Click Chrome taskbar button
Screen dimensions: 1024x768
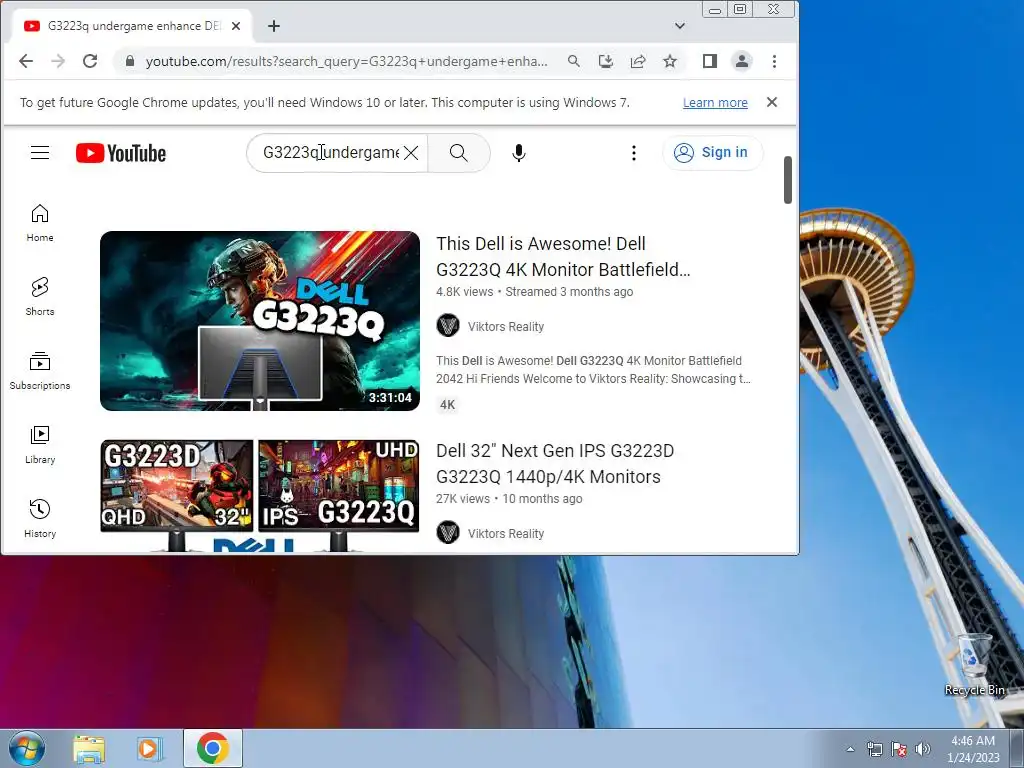click(x=212, y=748)
